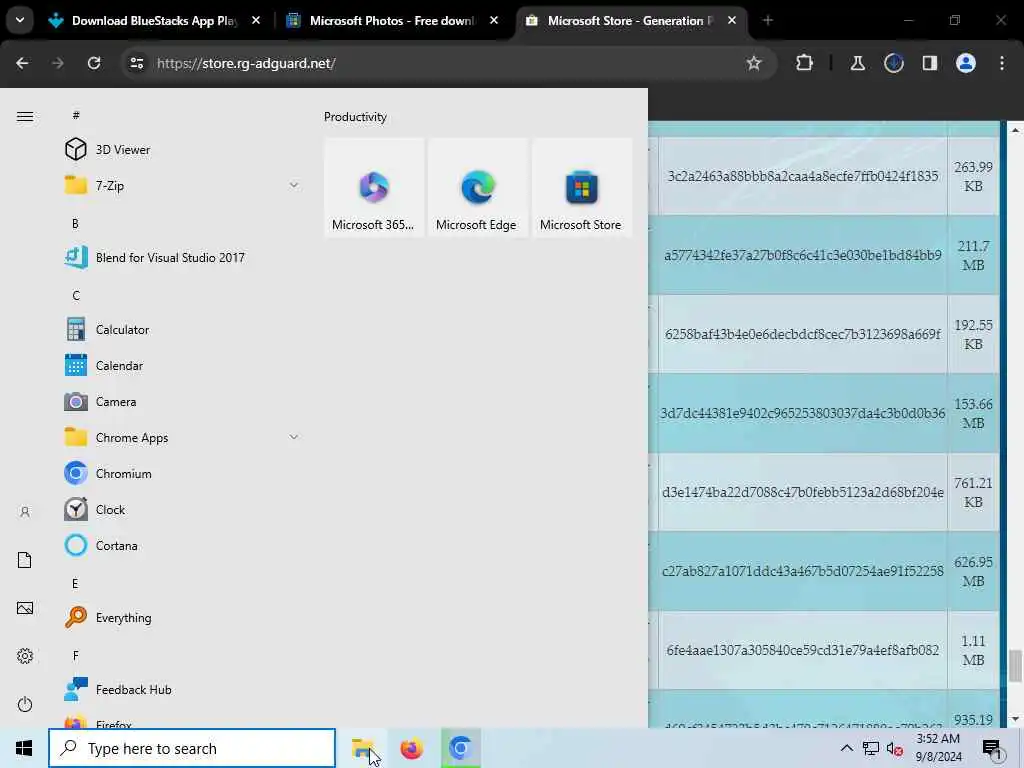This screenshot has width=1024, height=768.
Task: Open the notification center icon
Action: [x=992, y=749]
